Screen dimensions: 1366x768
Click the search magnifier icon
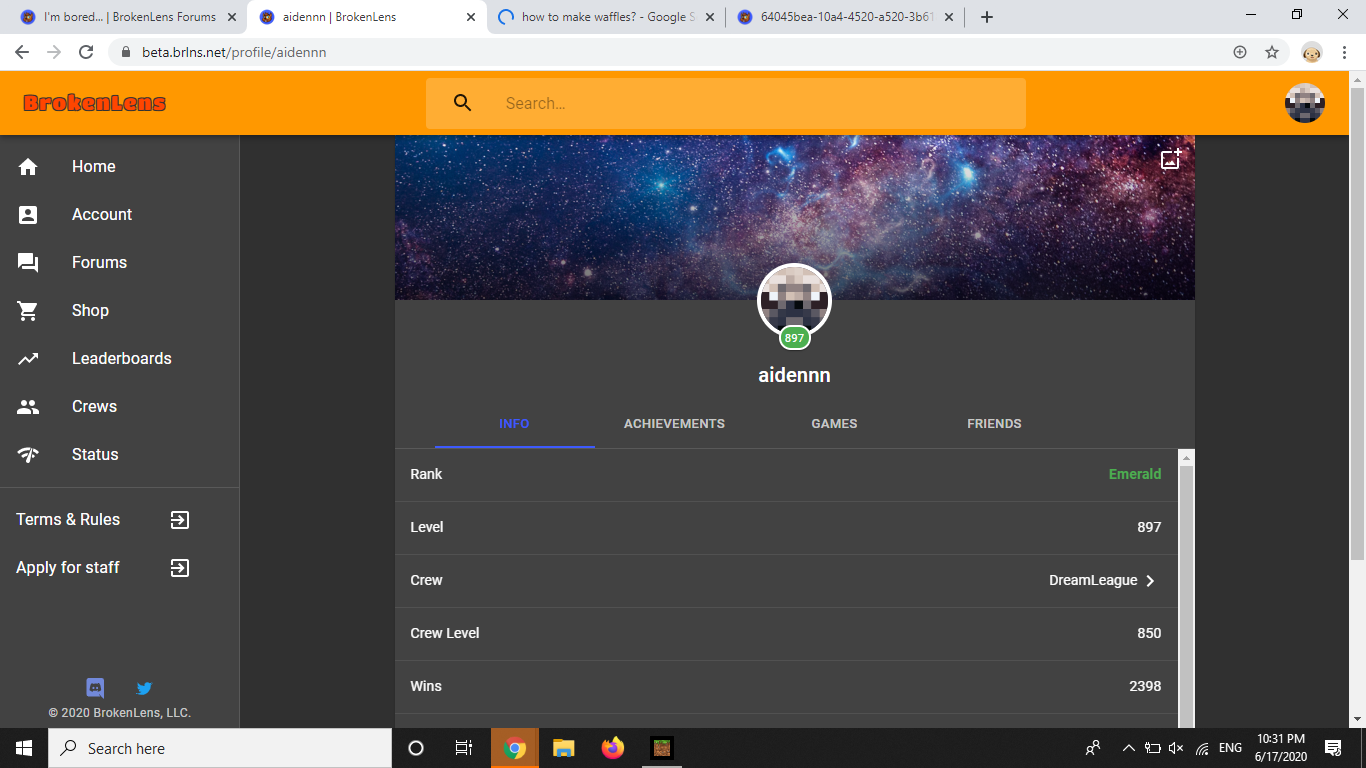[462, 103]
